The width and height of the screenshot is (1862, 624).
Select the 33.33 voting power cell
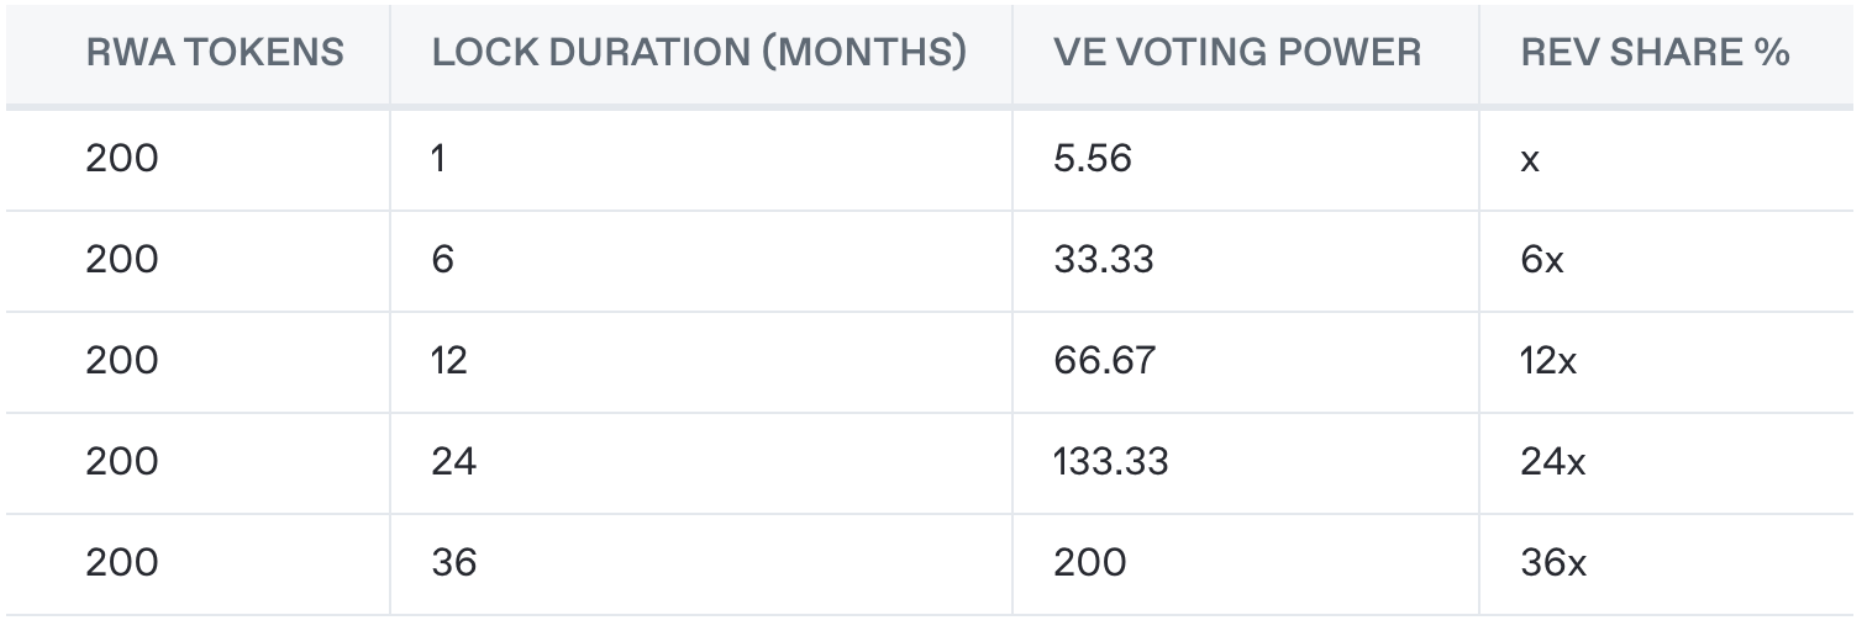tap(1103, 260)
